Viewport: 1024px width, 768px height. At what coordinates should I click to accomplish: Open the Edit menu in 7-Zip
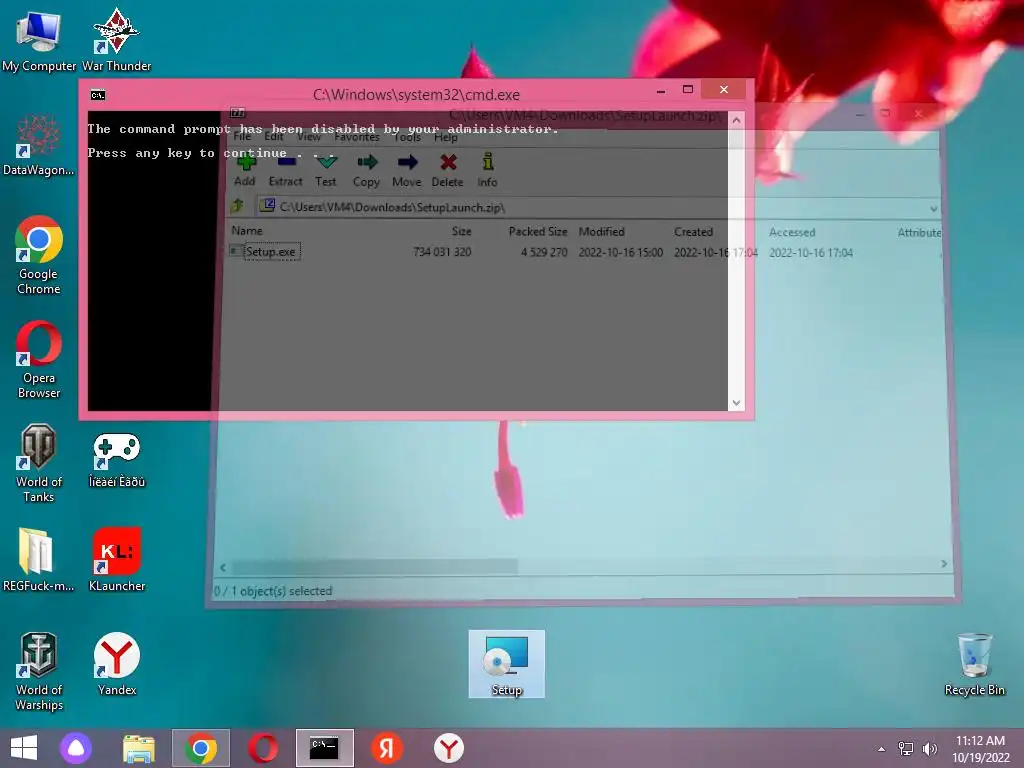tap(274, 136)
